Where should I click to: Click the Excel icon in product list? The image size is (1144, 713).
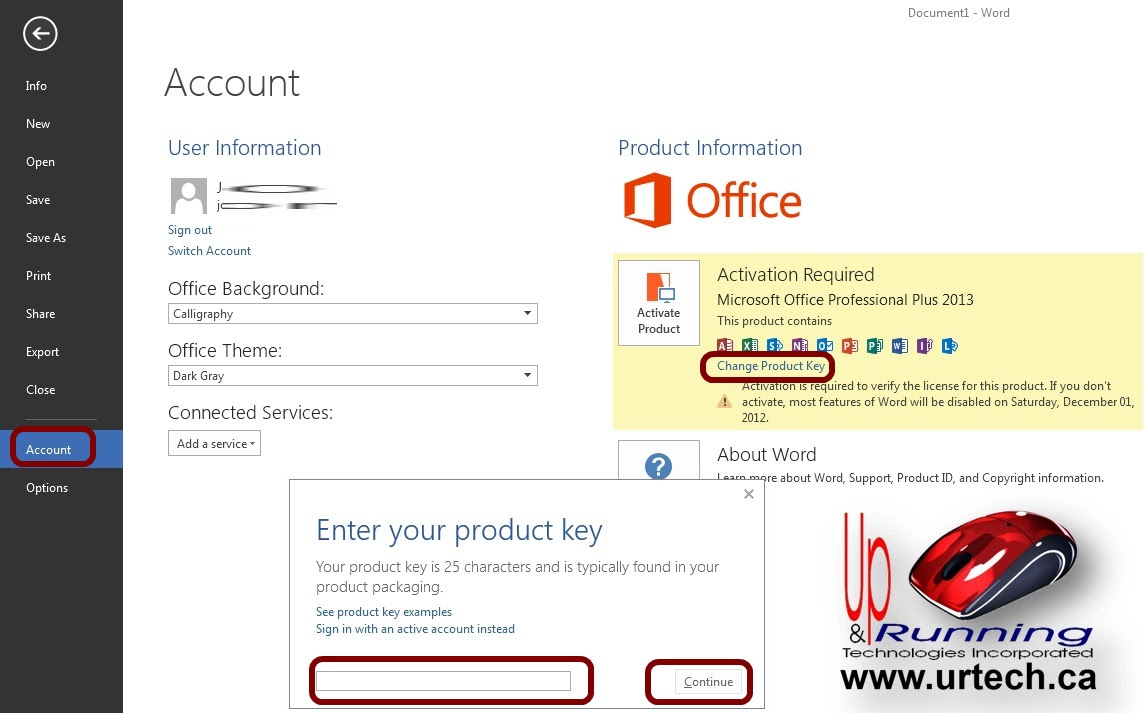749,345
